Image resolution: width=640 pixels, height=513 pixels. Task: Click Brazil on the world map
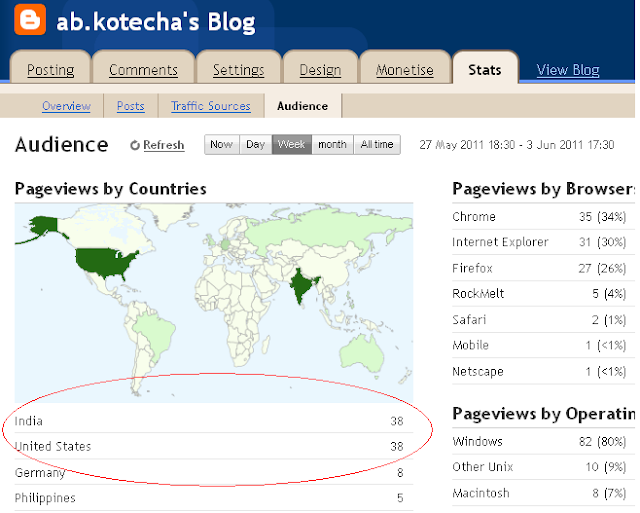(x=155, y=333)
